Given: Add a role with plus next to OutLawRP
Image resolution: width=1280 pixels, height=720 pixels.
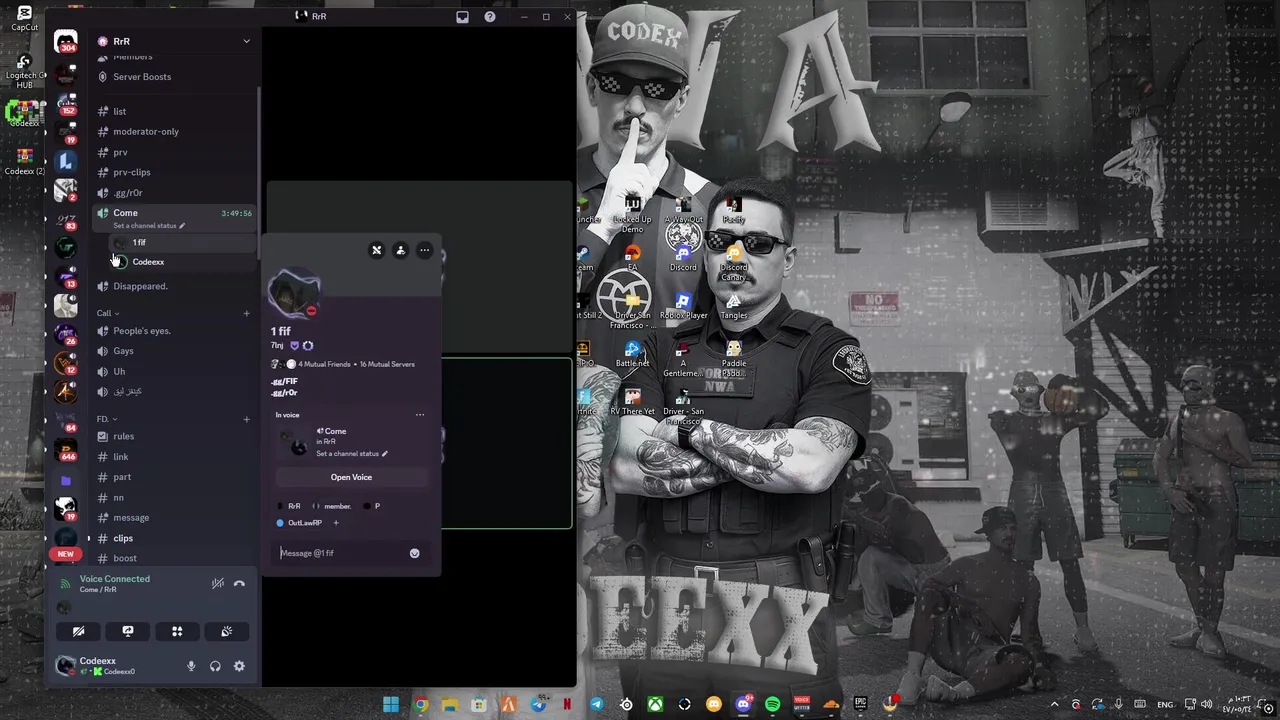Looking at the screenshot, I should tap(336, 523).
